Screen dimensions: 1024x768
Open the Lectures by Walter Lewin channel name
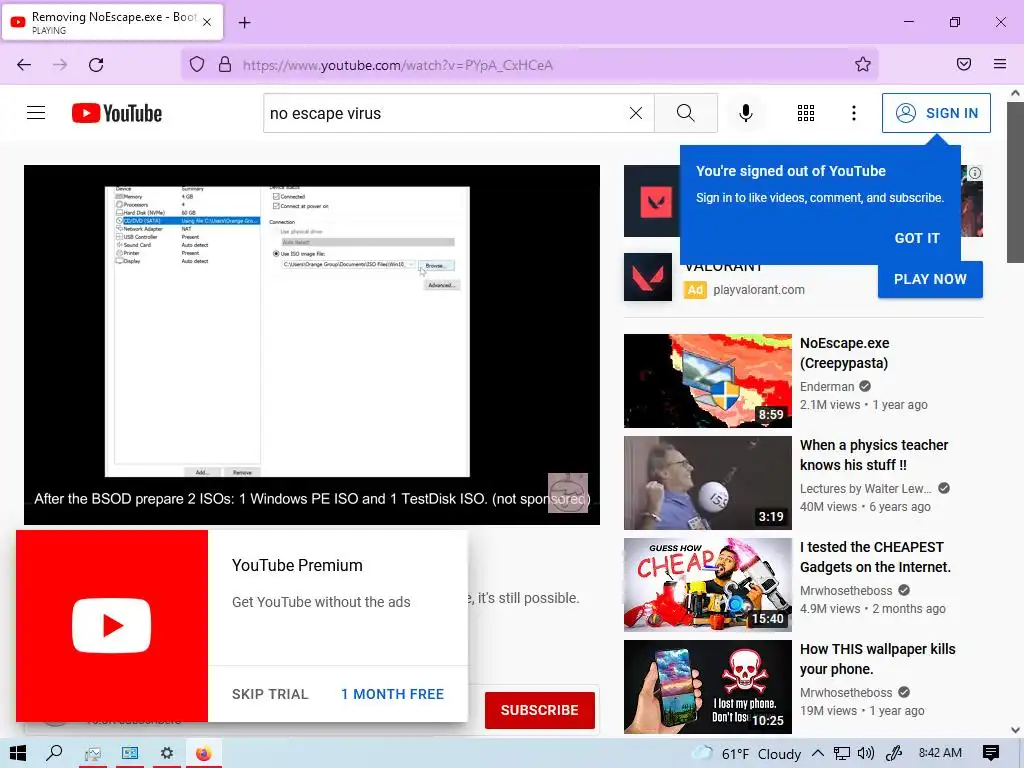pyautogui.click(x=866, y=488)
